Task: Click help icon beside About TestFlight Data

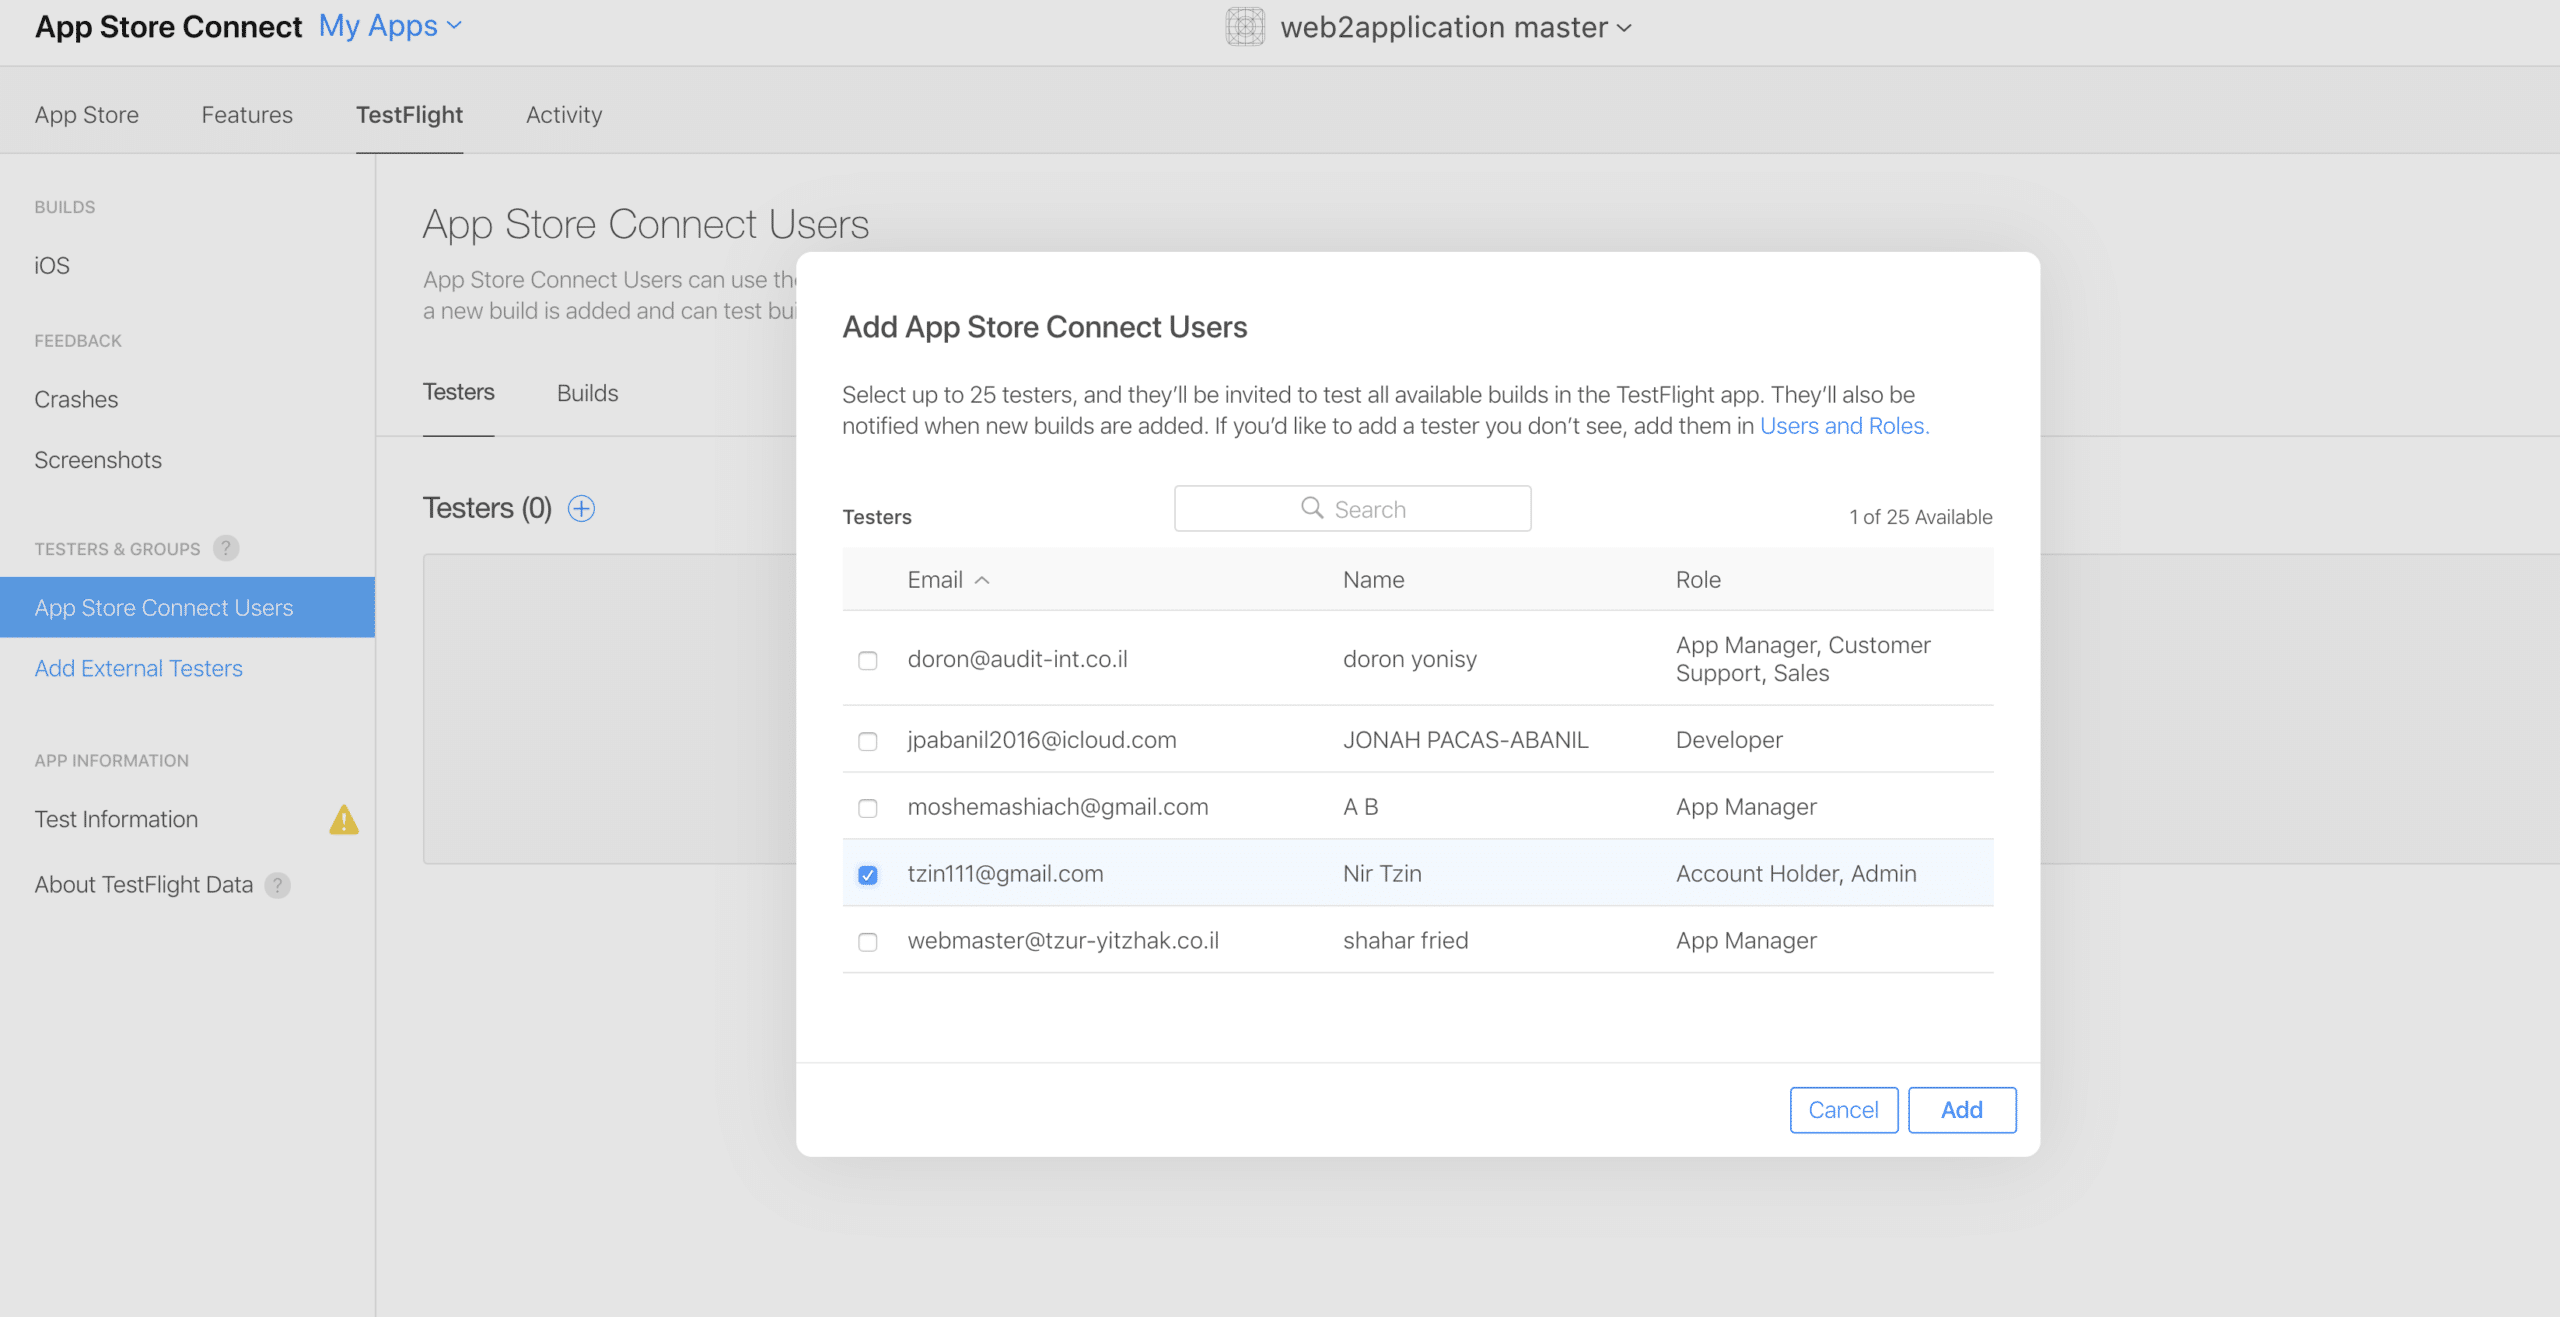Action: point(278,885)
